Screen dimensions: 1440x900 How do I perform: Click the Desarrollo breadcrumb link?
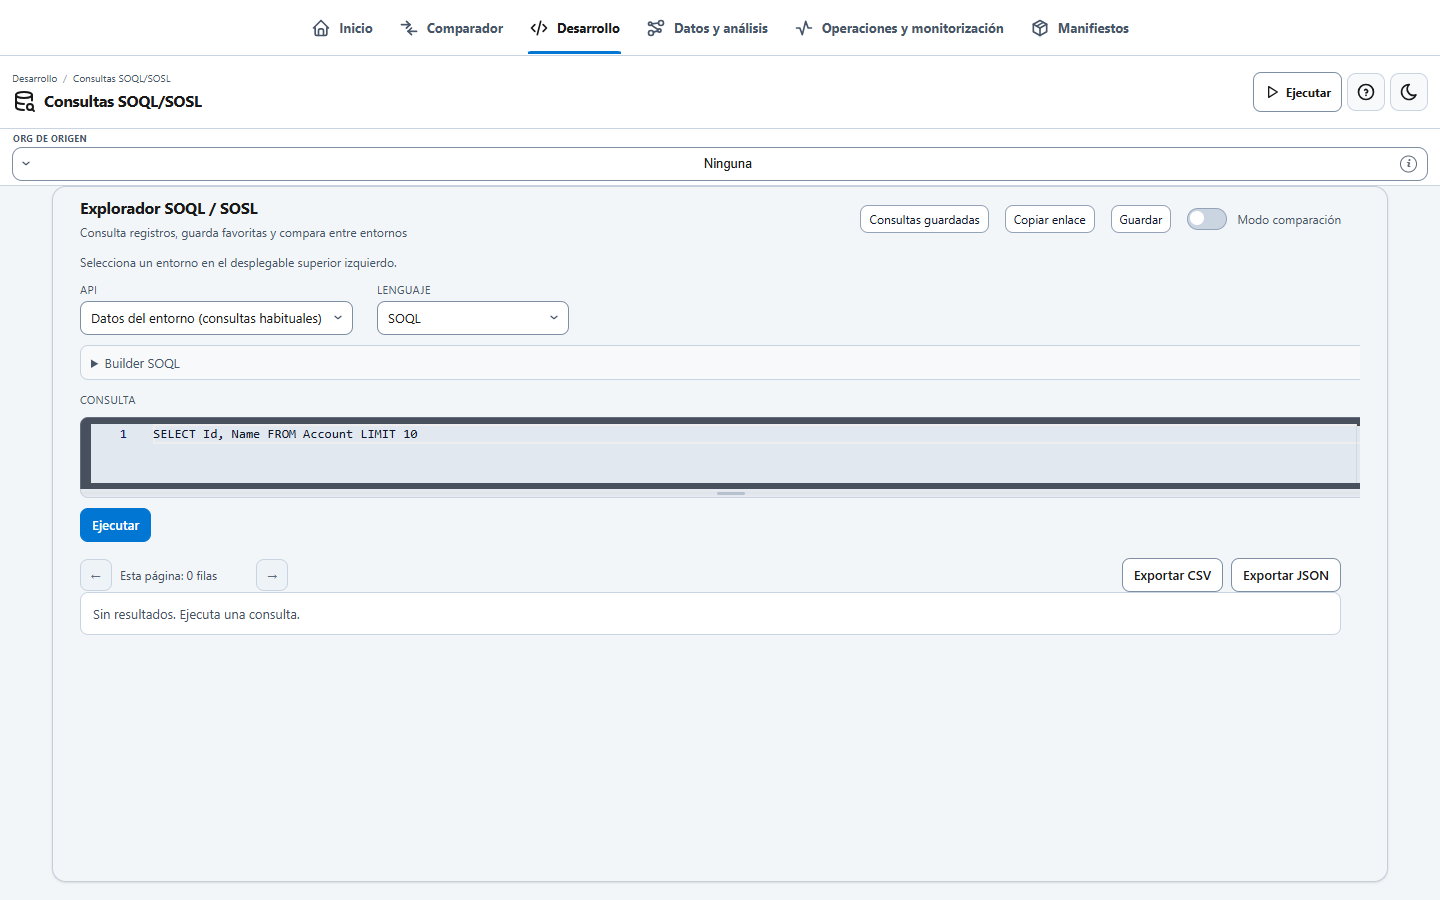(34, 78)
